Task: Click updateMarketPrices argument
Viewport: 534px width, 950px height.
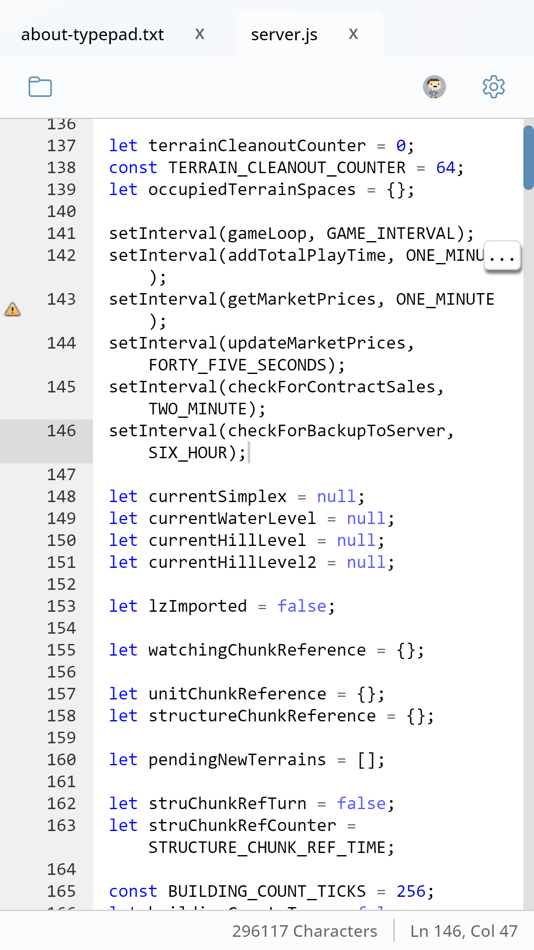Action: [x=316, y=343]
